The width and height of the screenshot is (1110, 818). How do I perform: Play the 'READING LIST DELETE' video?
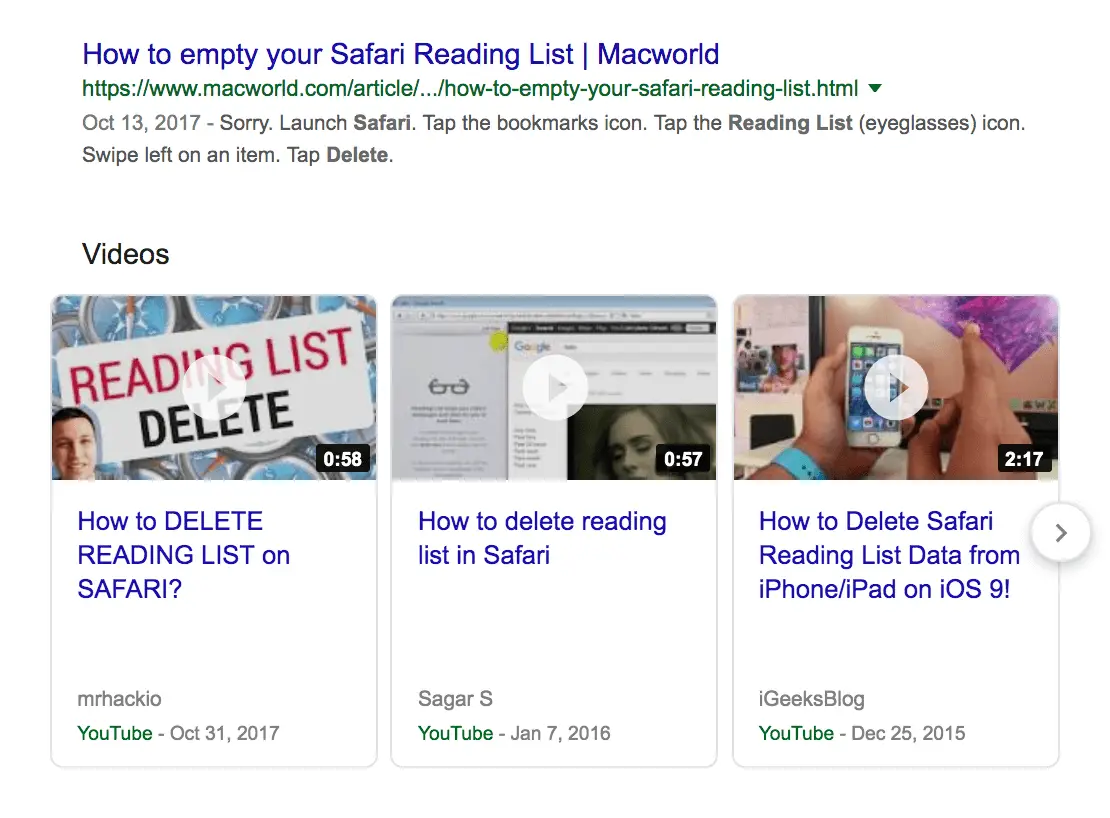(214, 387)
